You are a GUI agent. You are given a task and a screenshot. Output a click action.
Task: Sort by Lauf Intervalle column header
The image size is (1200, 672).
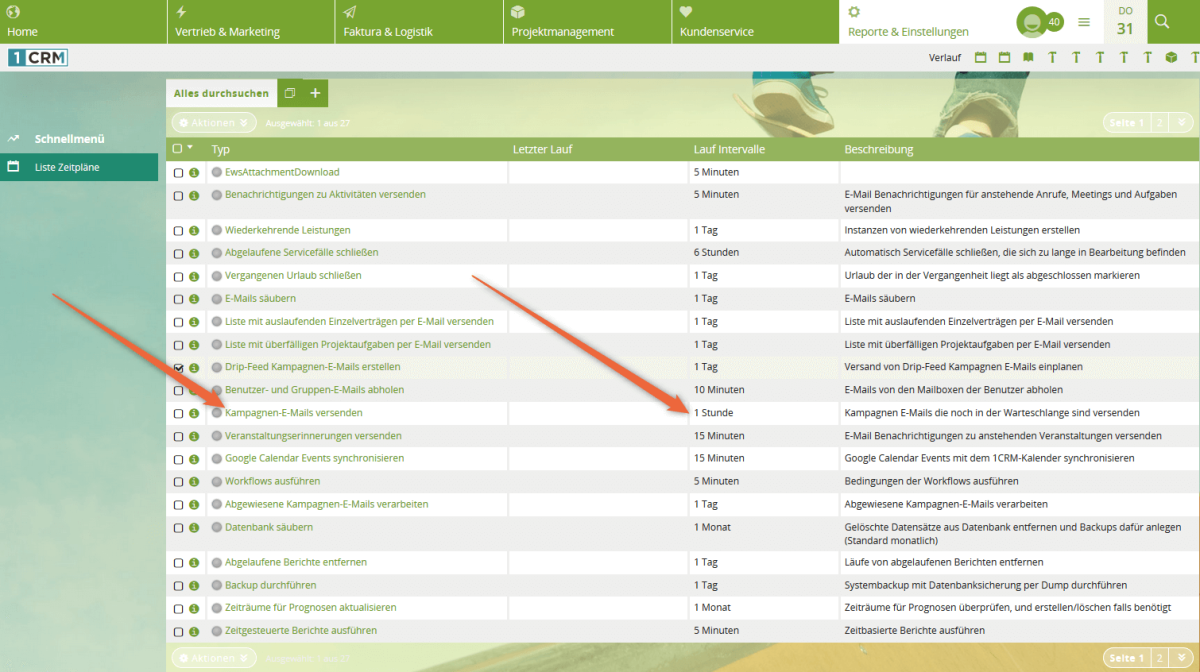729,149
